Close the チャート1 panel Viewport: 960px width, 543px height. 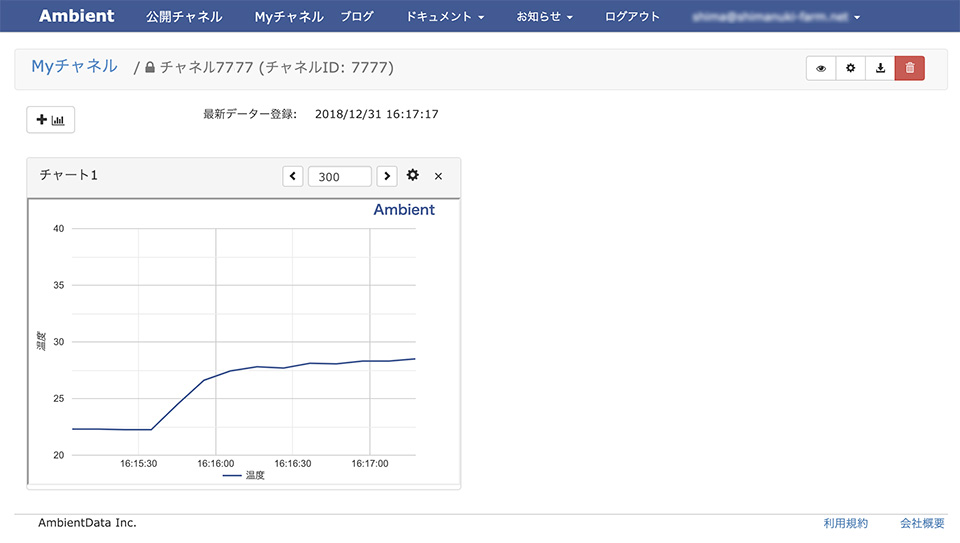438,176
